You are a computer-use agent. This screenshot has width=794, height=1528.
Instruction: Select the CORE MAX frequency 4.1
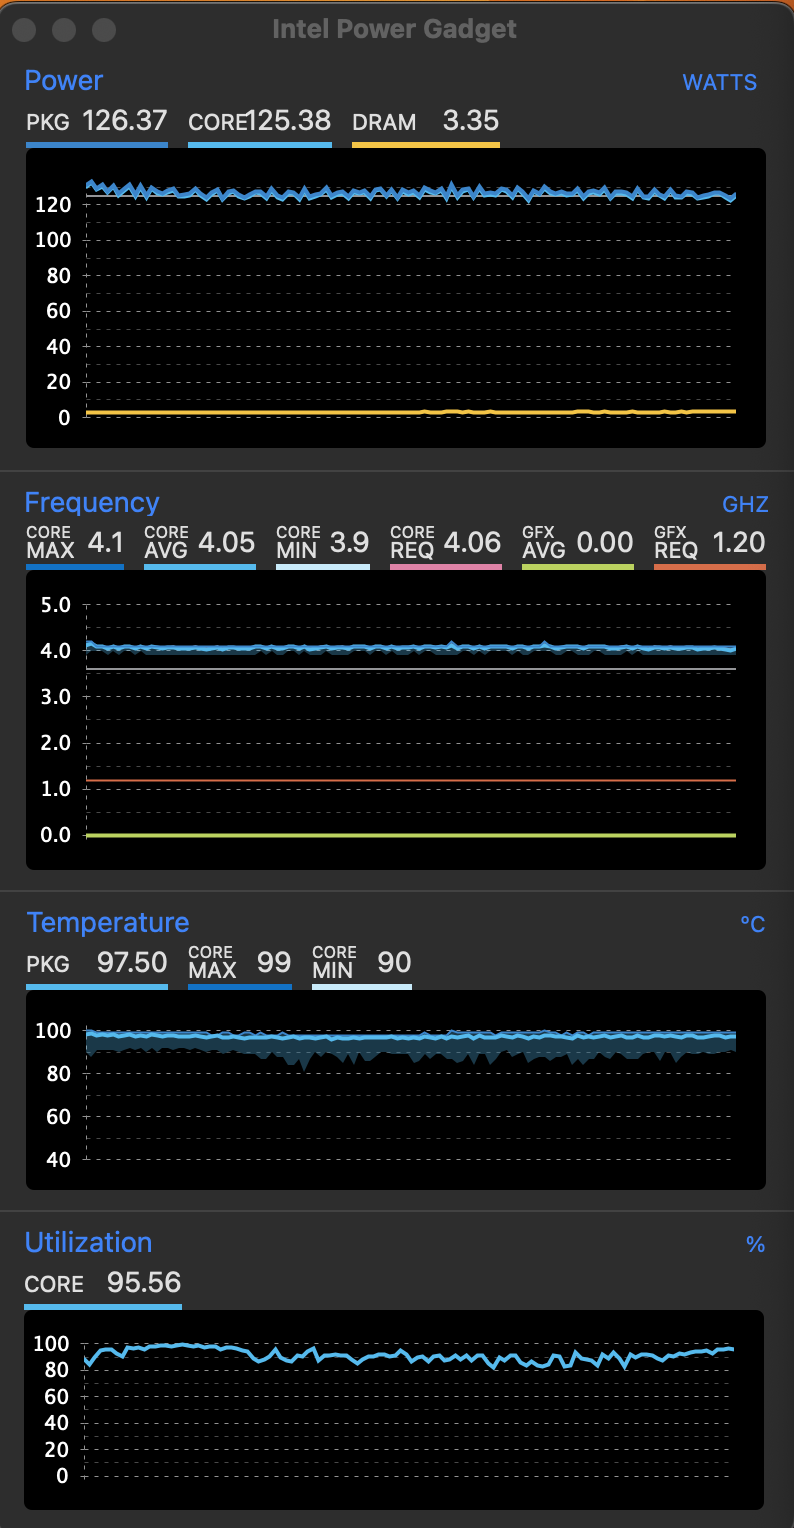[x=106, y=543]
